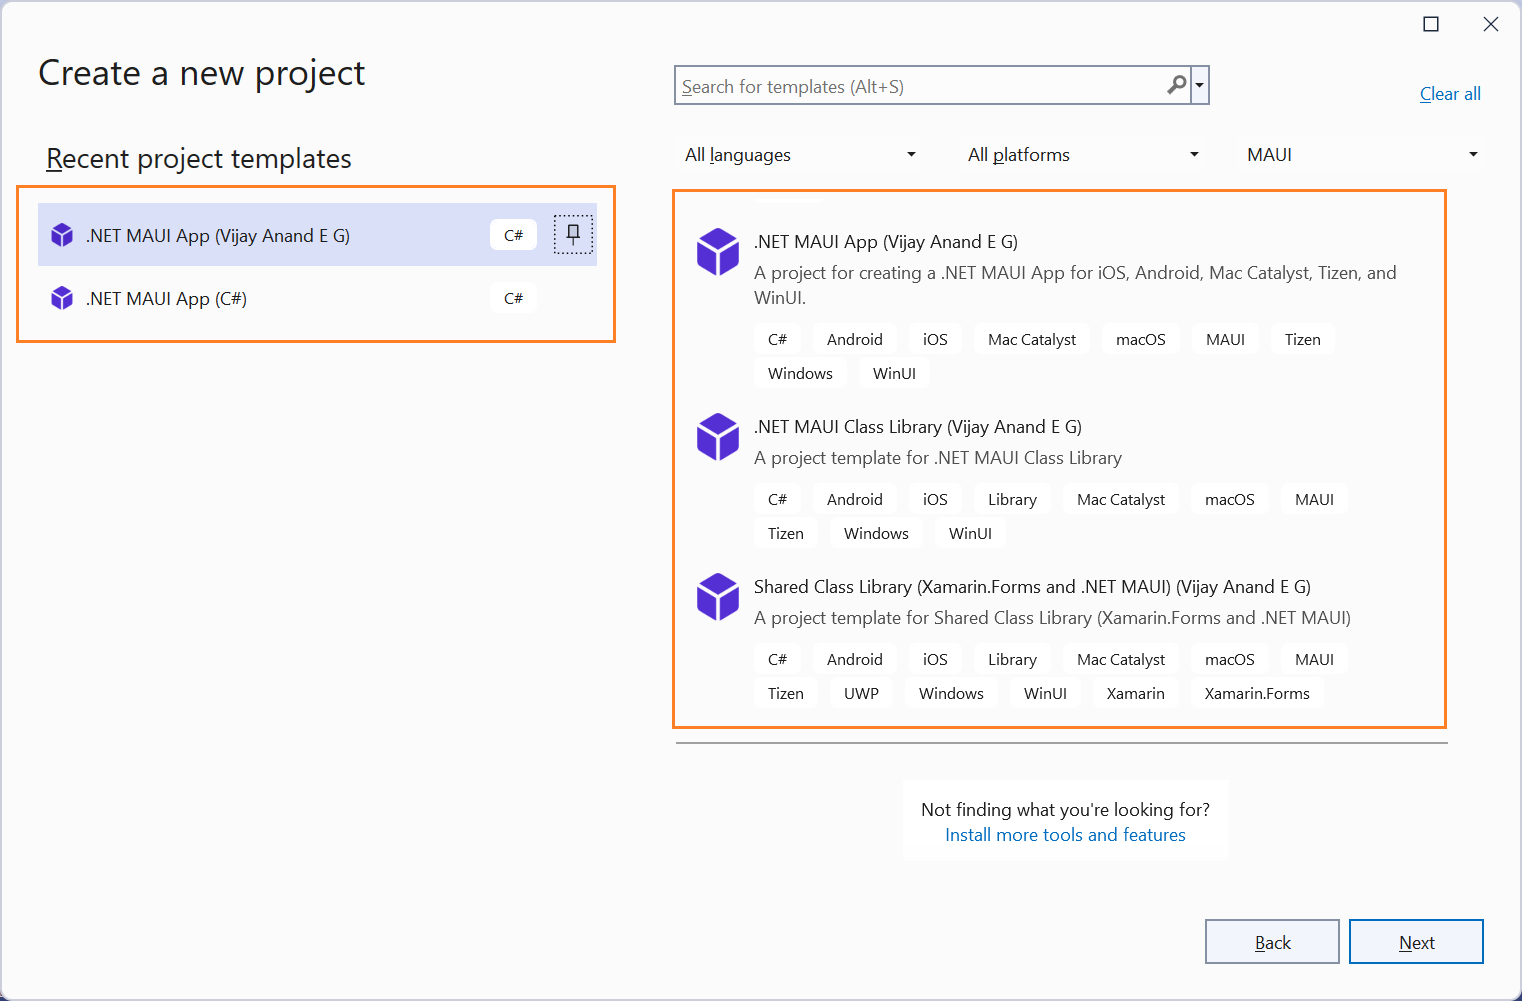Open the MAUI project type dropdown

(1362, 155)
